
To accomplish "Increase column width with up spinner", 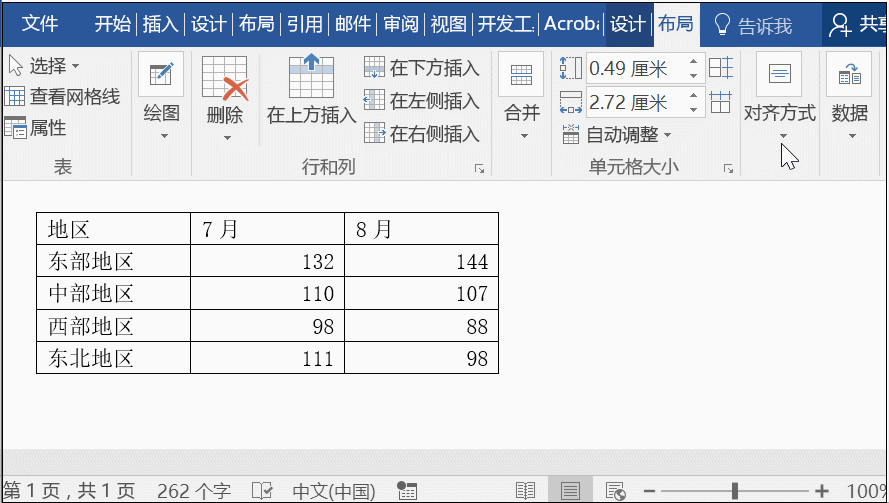I will click(x=693, y=96).
